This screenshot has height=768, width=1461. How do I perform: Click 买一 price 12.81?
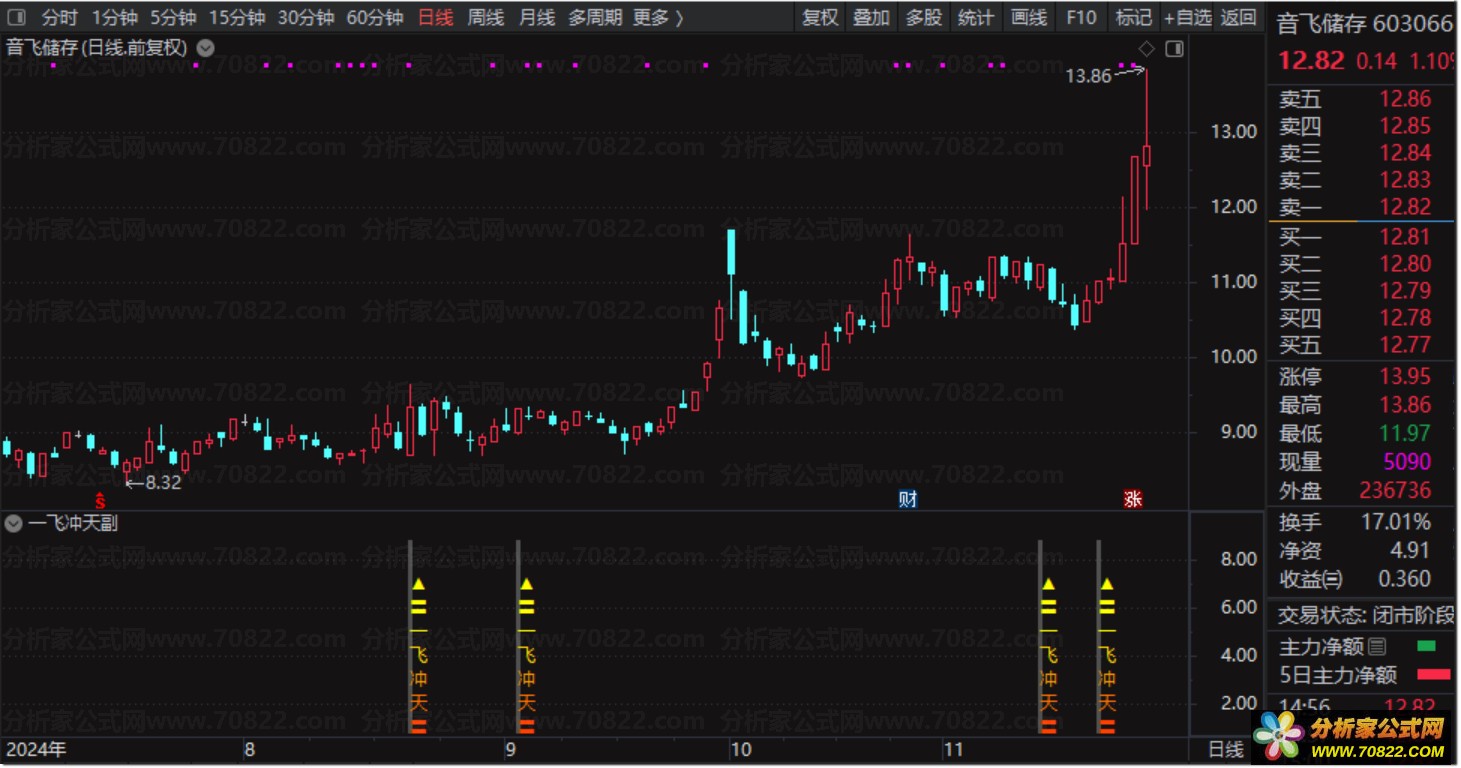click(1405, 237)
